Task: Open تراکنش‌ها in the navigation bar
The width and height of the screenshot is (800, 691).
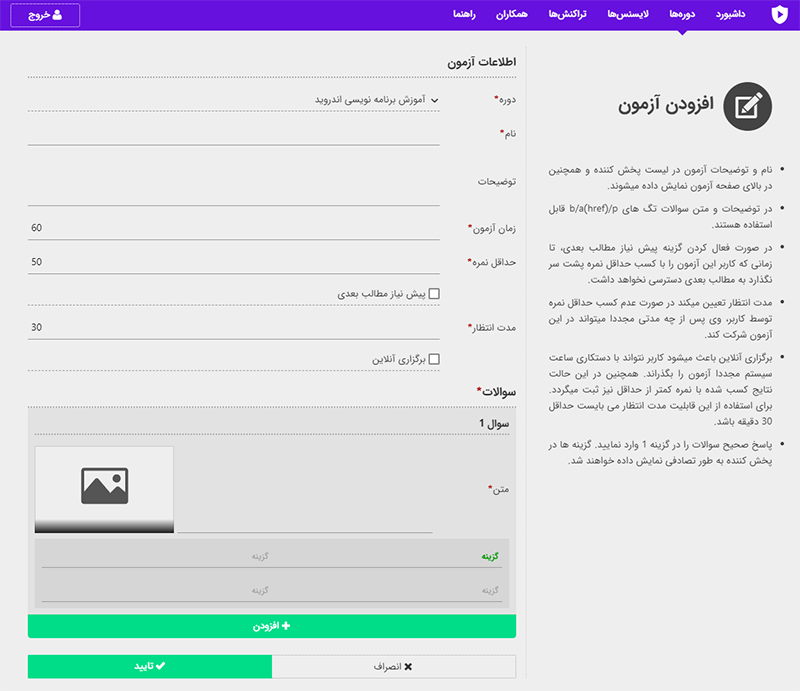Action: (567, 14)
